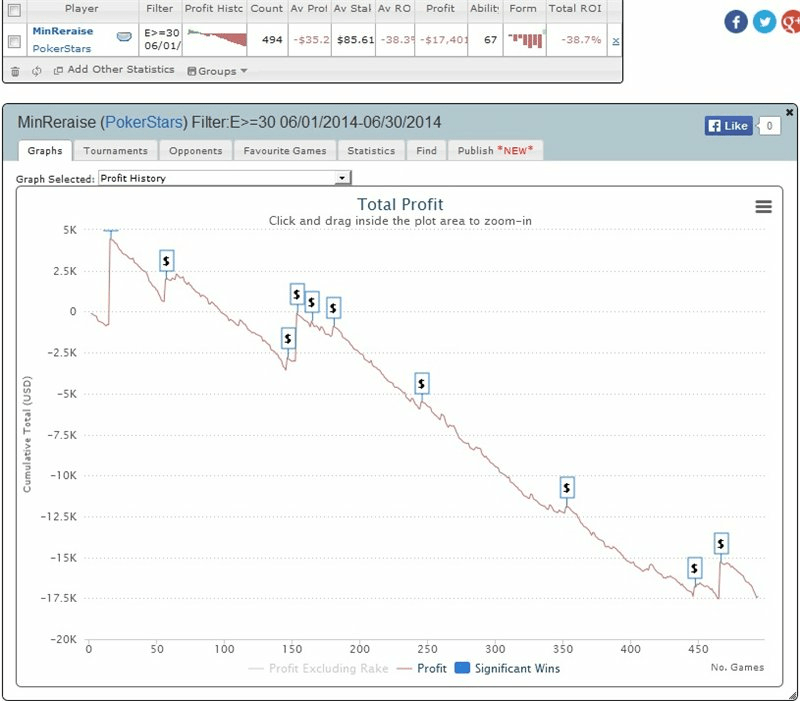Click the Profit value -$17,401
Viewport: 800px width, 701px height.
[443, 40]
